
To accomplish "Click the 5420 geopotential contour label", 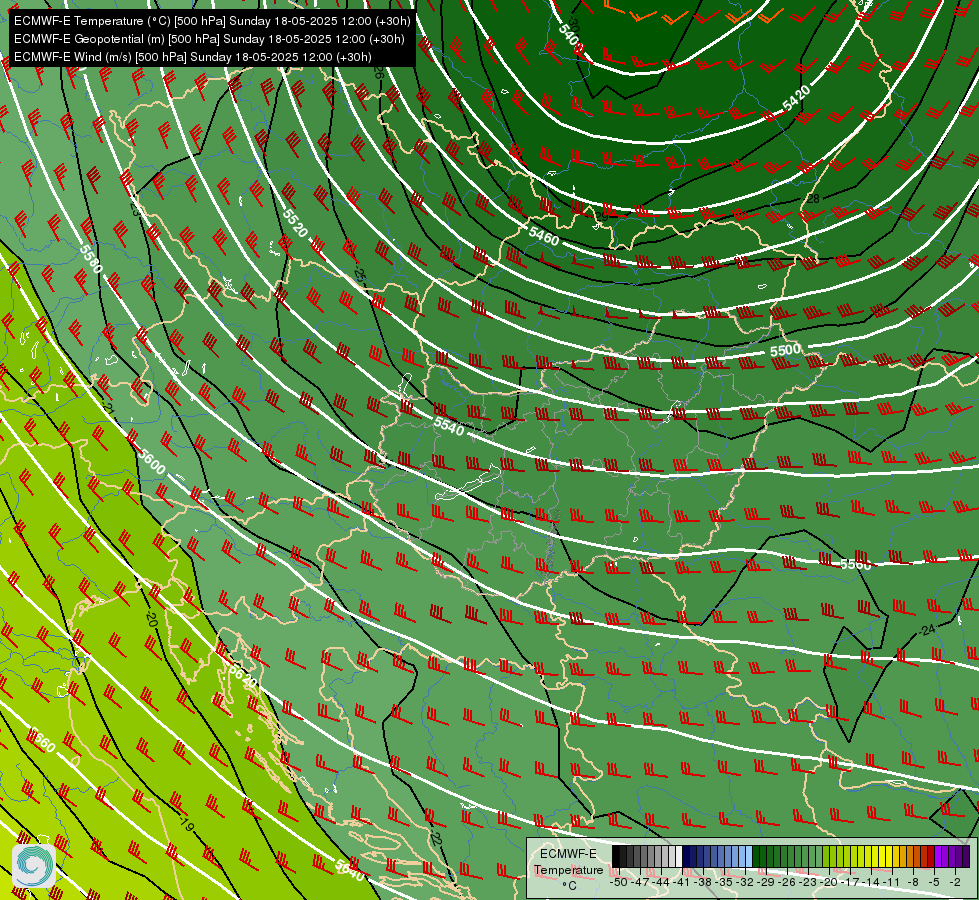I will point(796,98).
